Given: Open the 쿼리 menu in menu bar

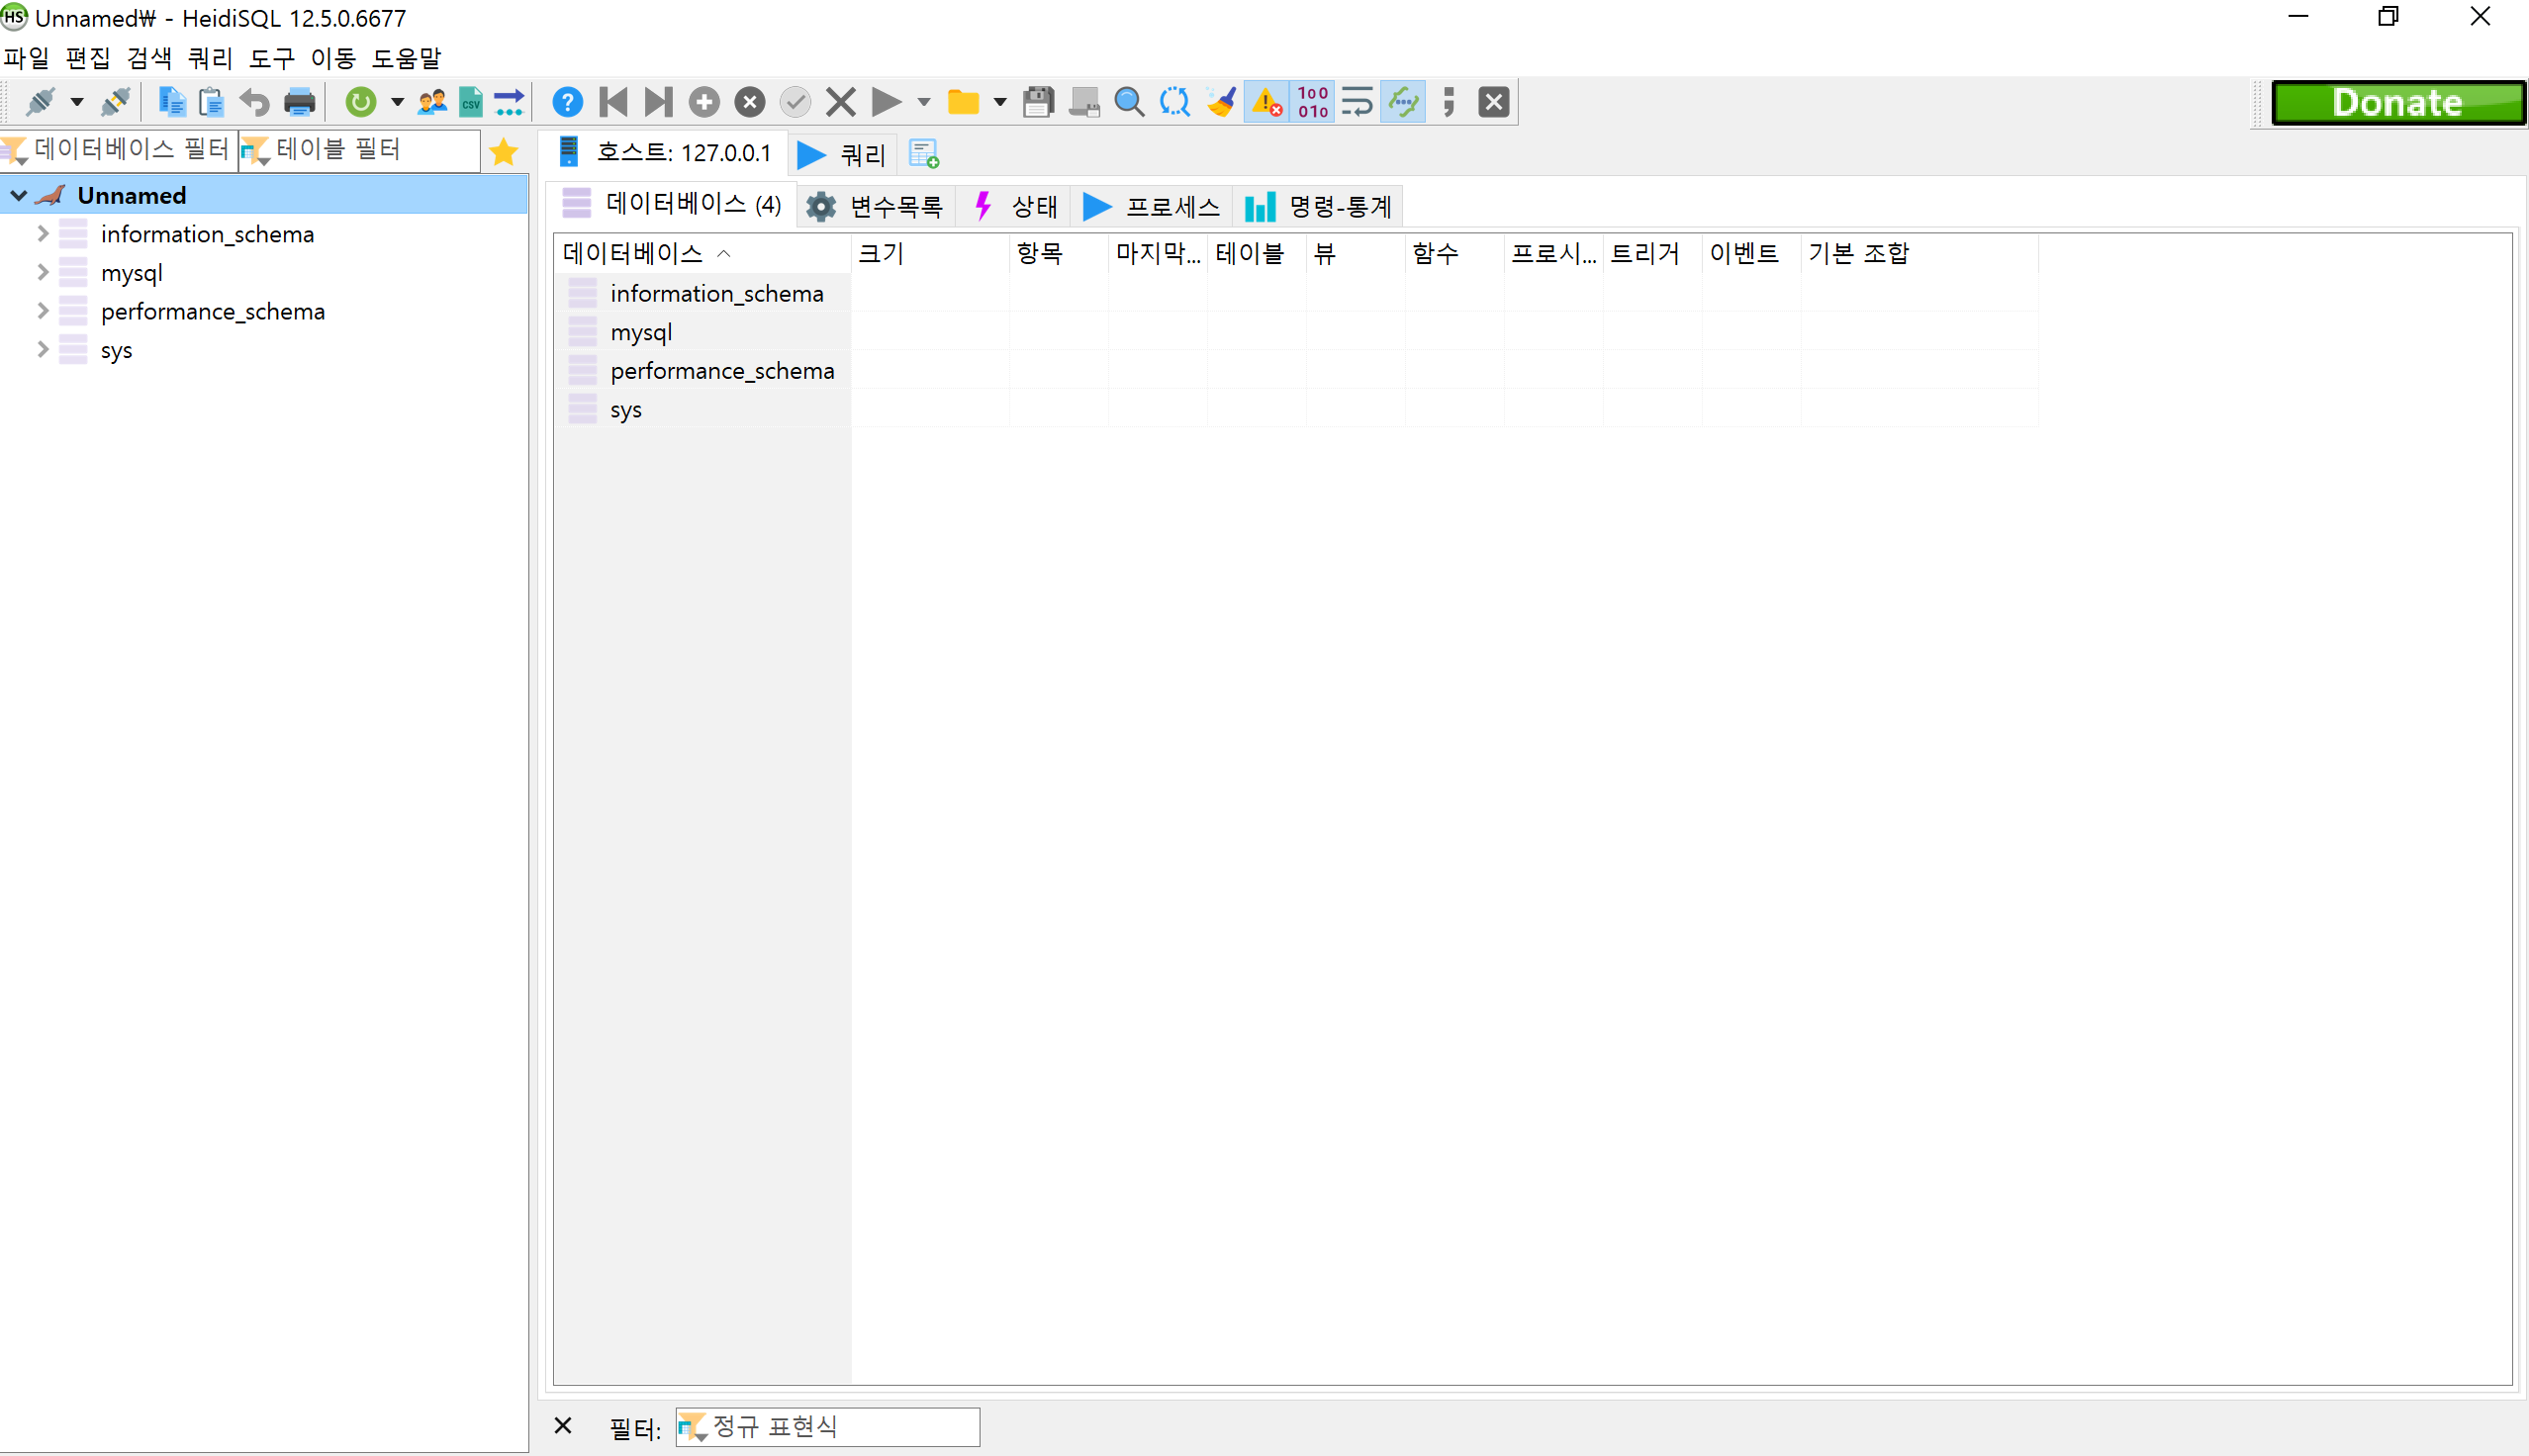Looking at the screenshot, I should 210,58.
